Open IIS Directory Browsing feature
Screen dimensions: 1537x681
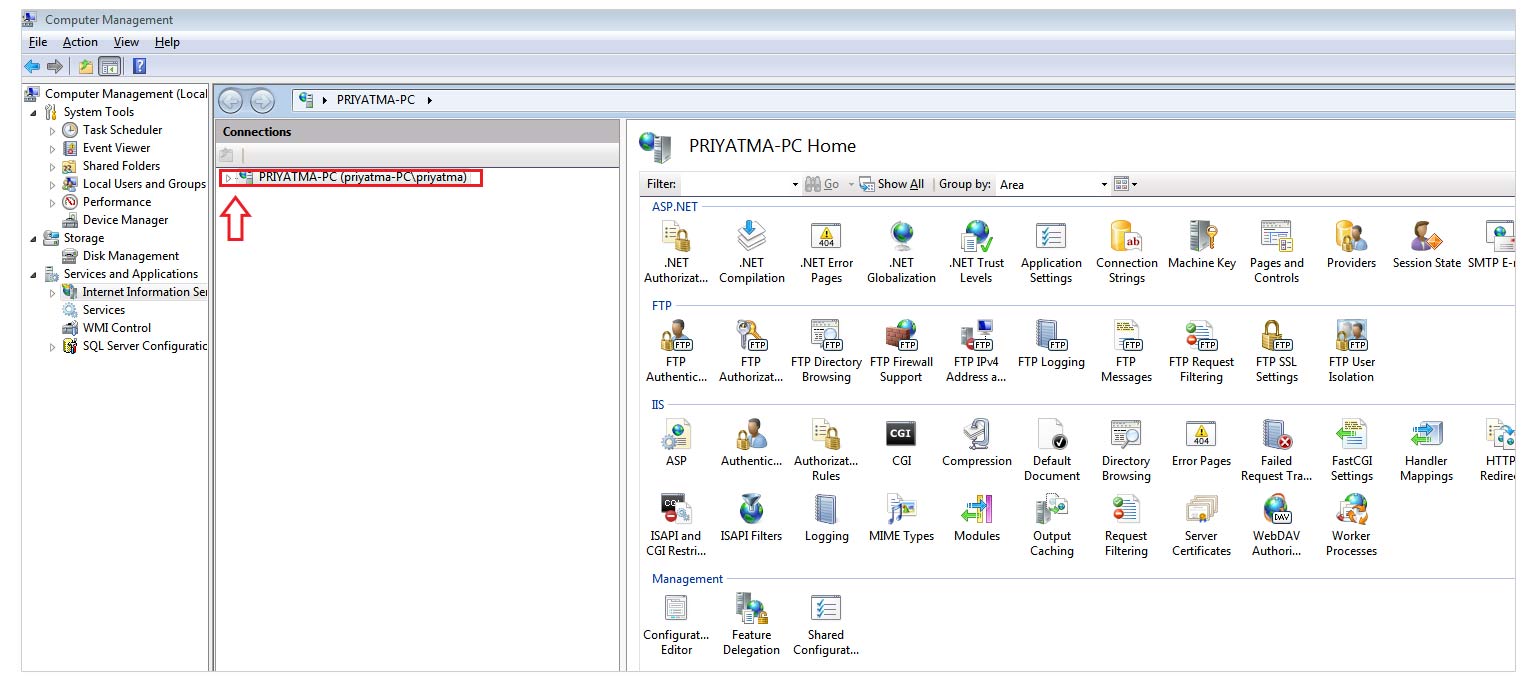click(x=1126, y=450)
